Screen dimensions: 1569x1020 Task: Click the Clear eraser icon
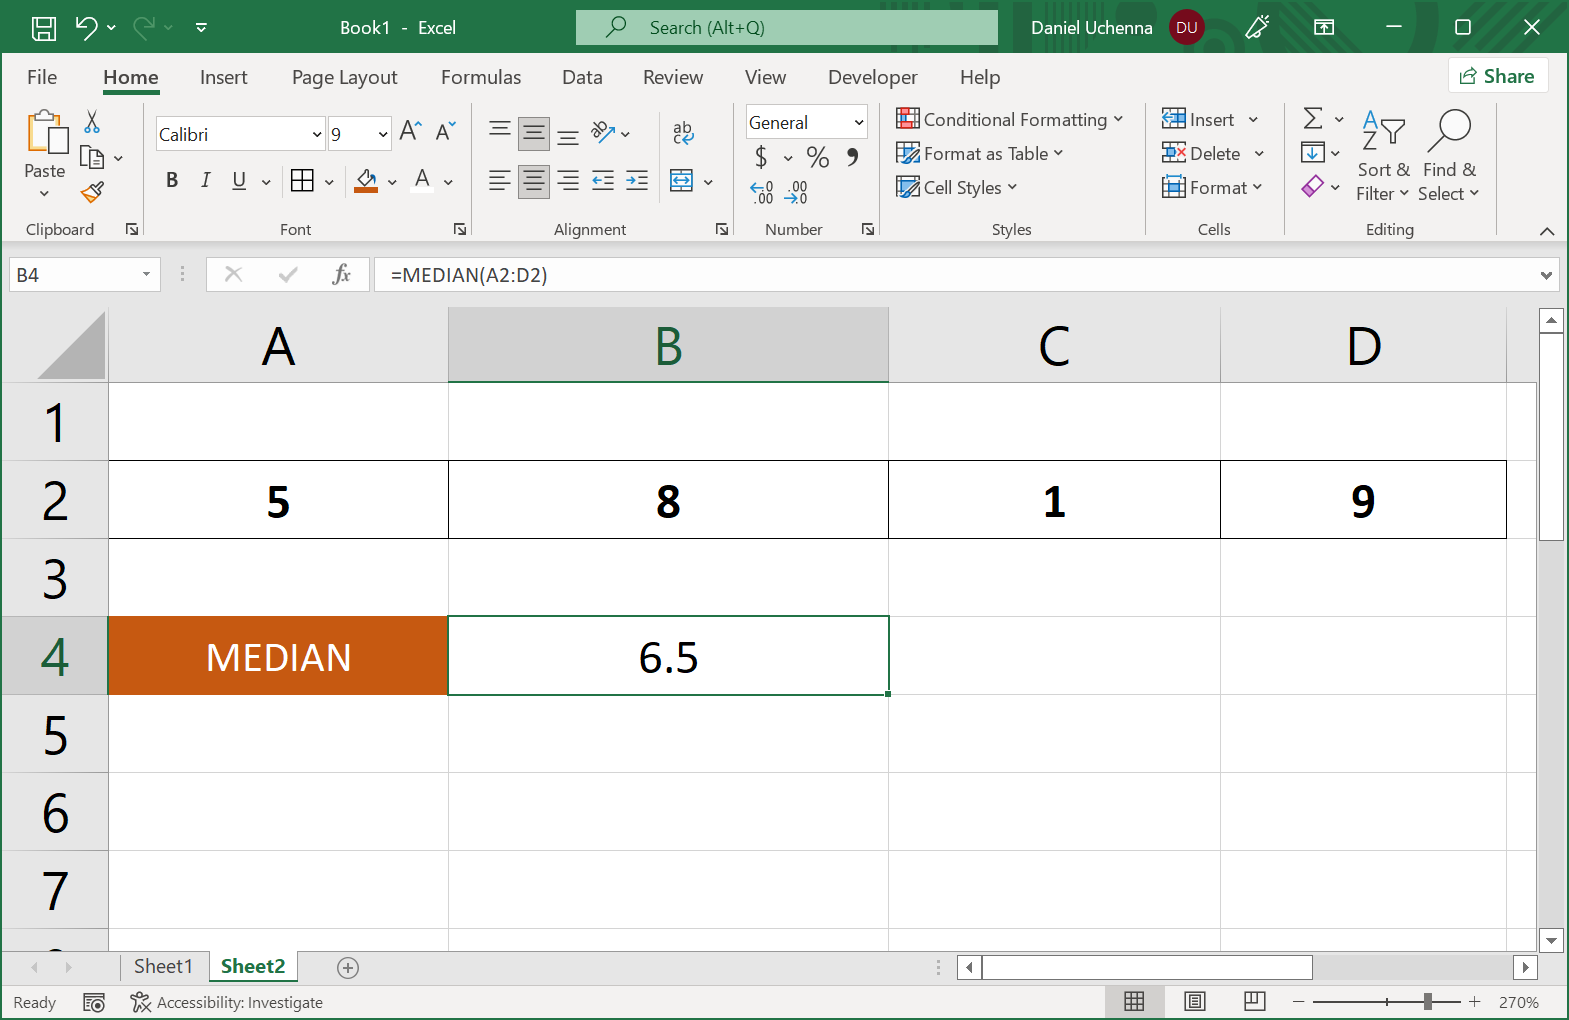[x=1313, y=187]
